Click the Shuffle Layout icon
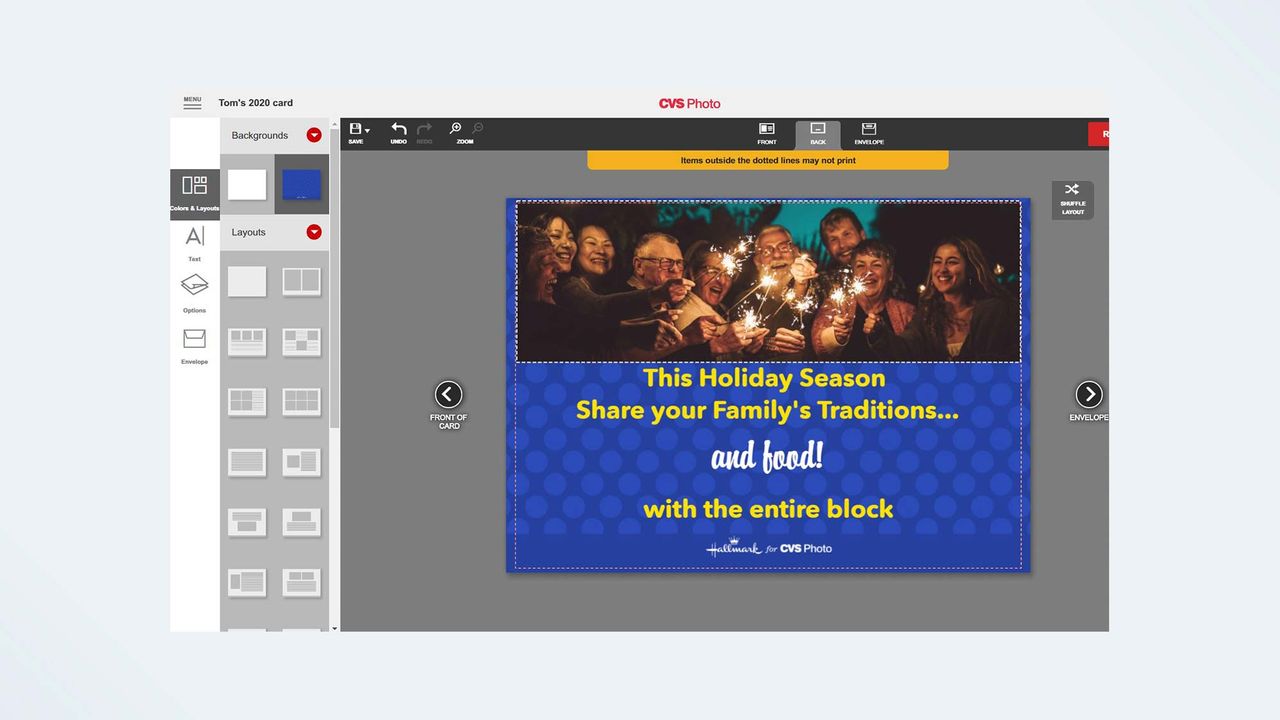Image resolution: width=1280 pixels, height=720 pixels. coord(1072,189)
